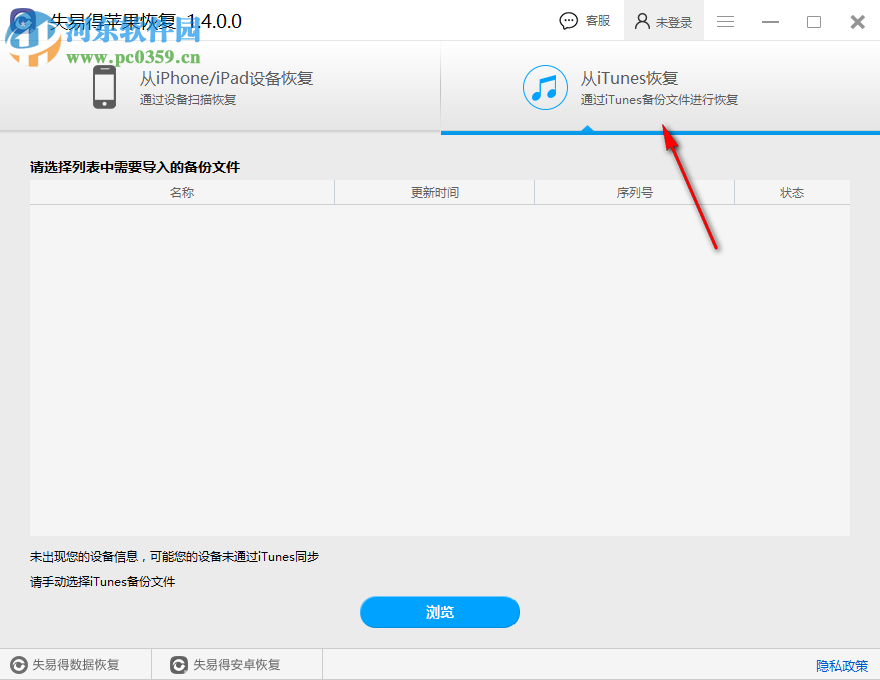This screenshot has width=880, height=680.
Task: Launch 失易得安卓恢复 from its bottom bar icon
Action: point(178,663)
